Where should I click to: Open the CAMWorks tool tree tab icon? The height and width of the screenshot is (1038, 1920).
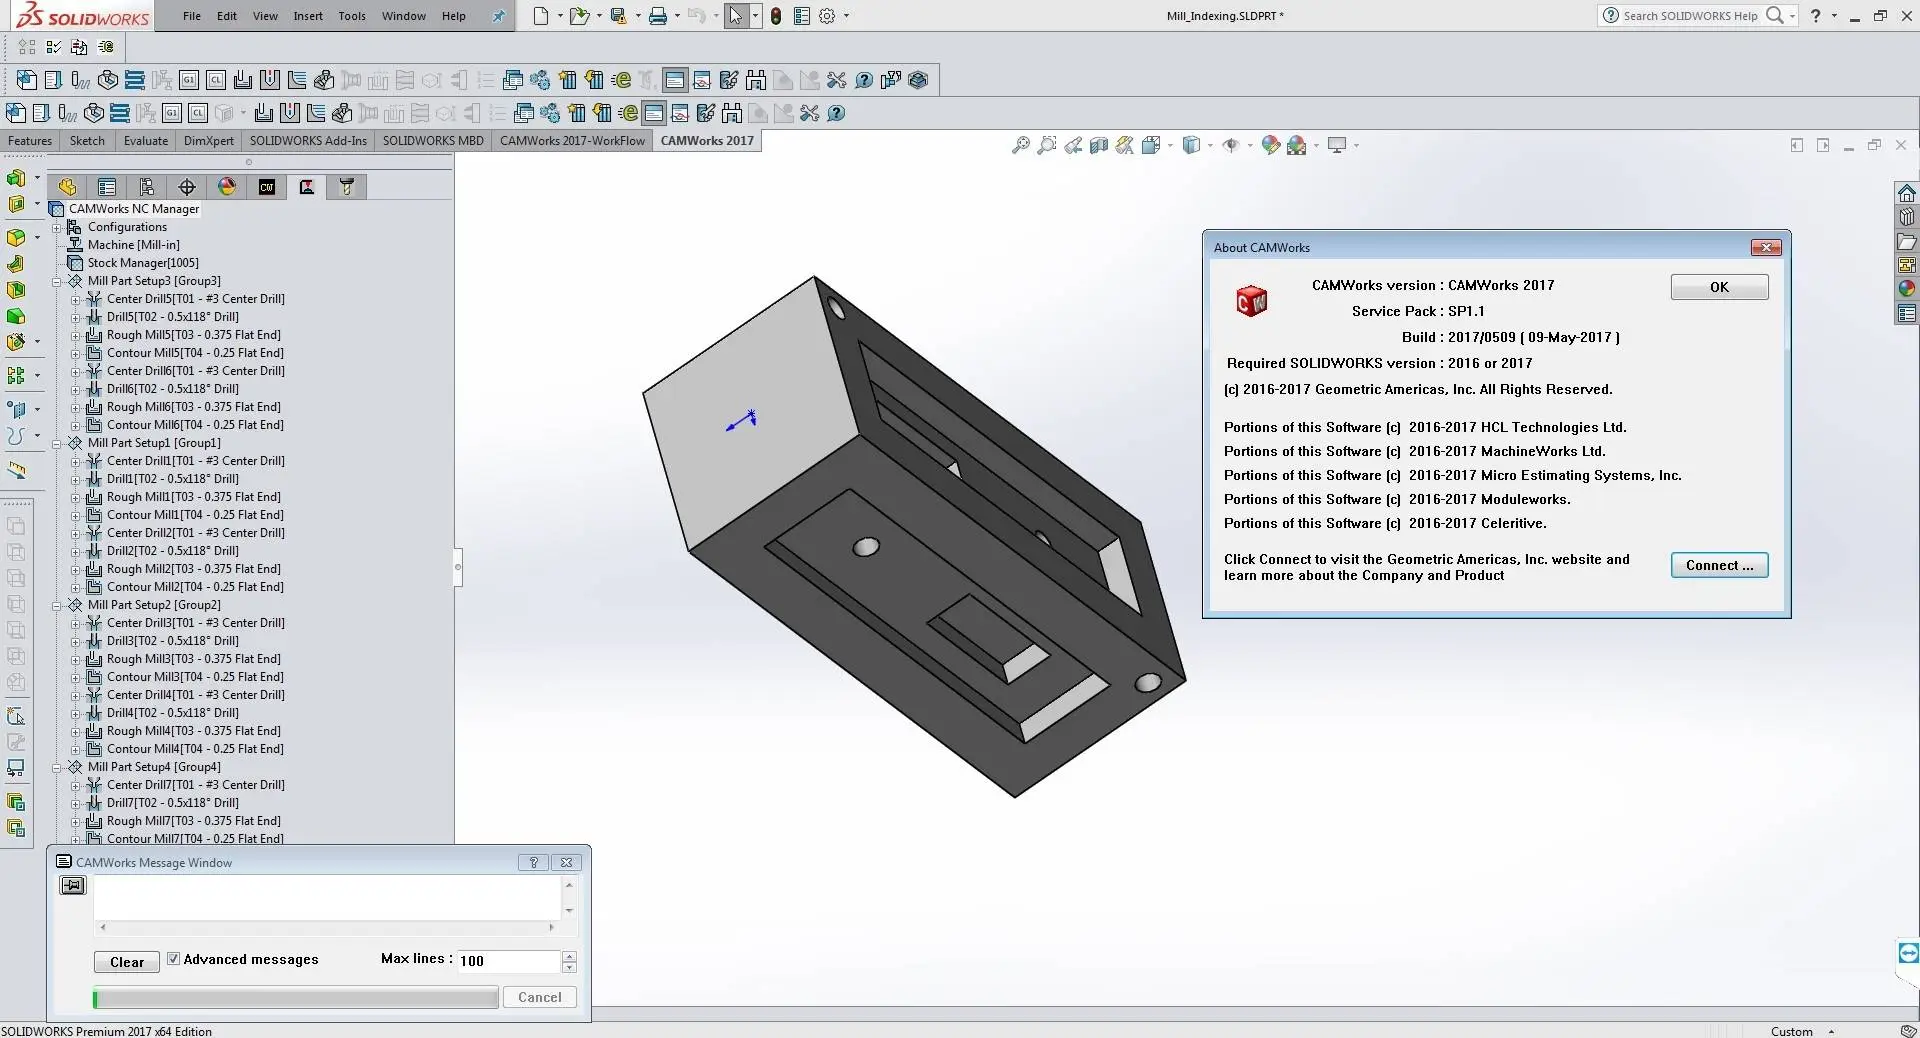[347, 187]
